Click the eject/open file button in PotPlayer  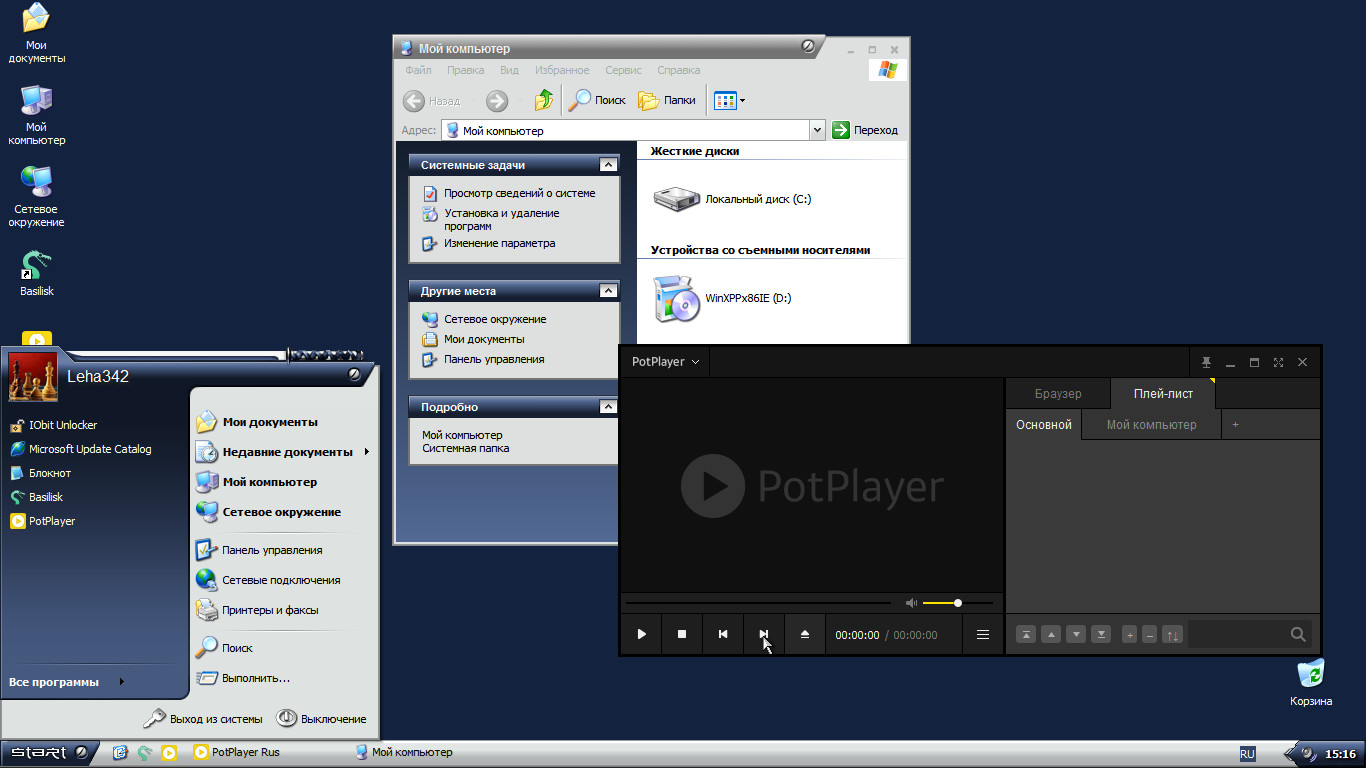805,634
